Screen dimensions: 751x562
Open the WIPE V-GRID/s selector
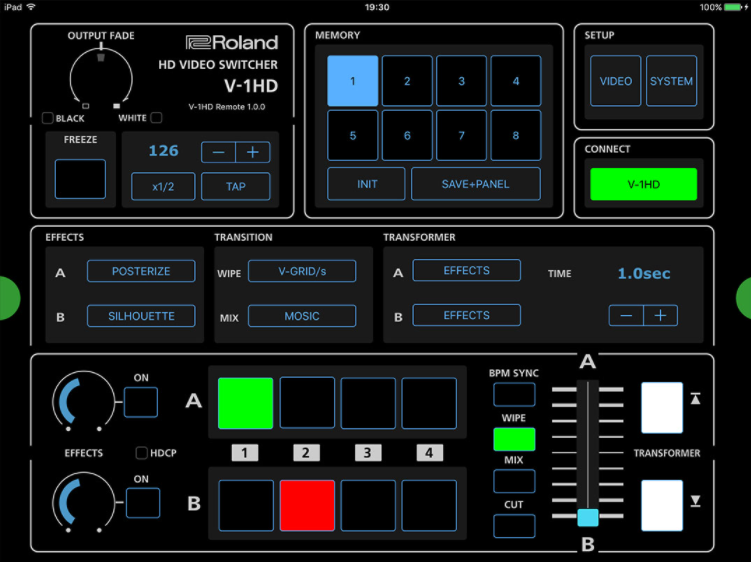coord(302,271)
